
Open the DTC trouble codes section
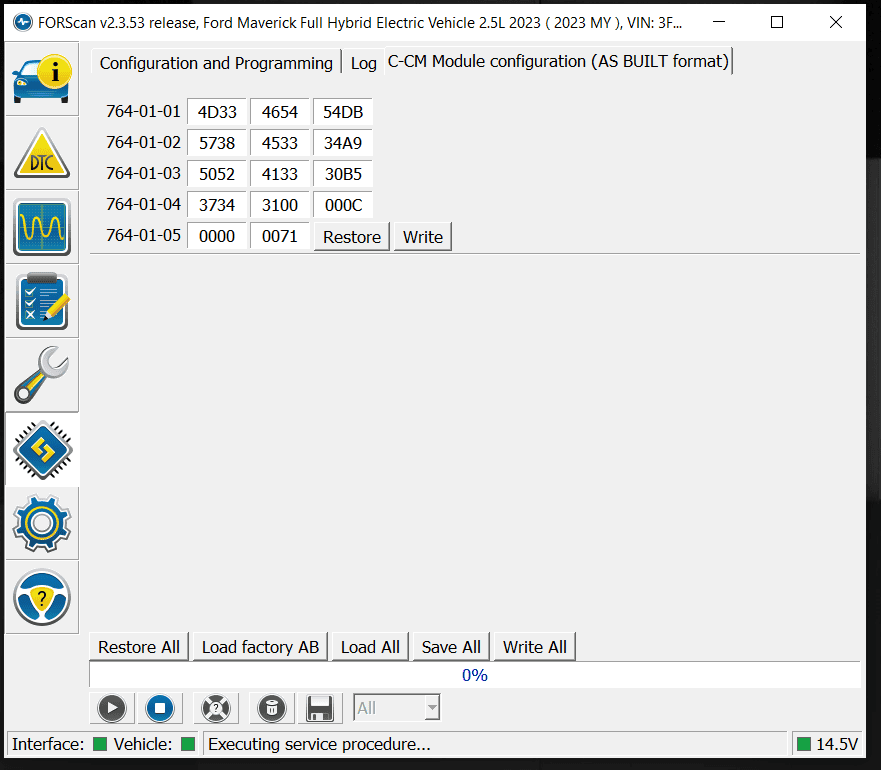coord(42,153)
